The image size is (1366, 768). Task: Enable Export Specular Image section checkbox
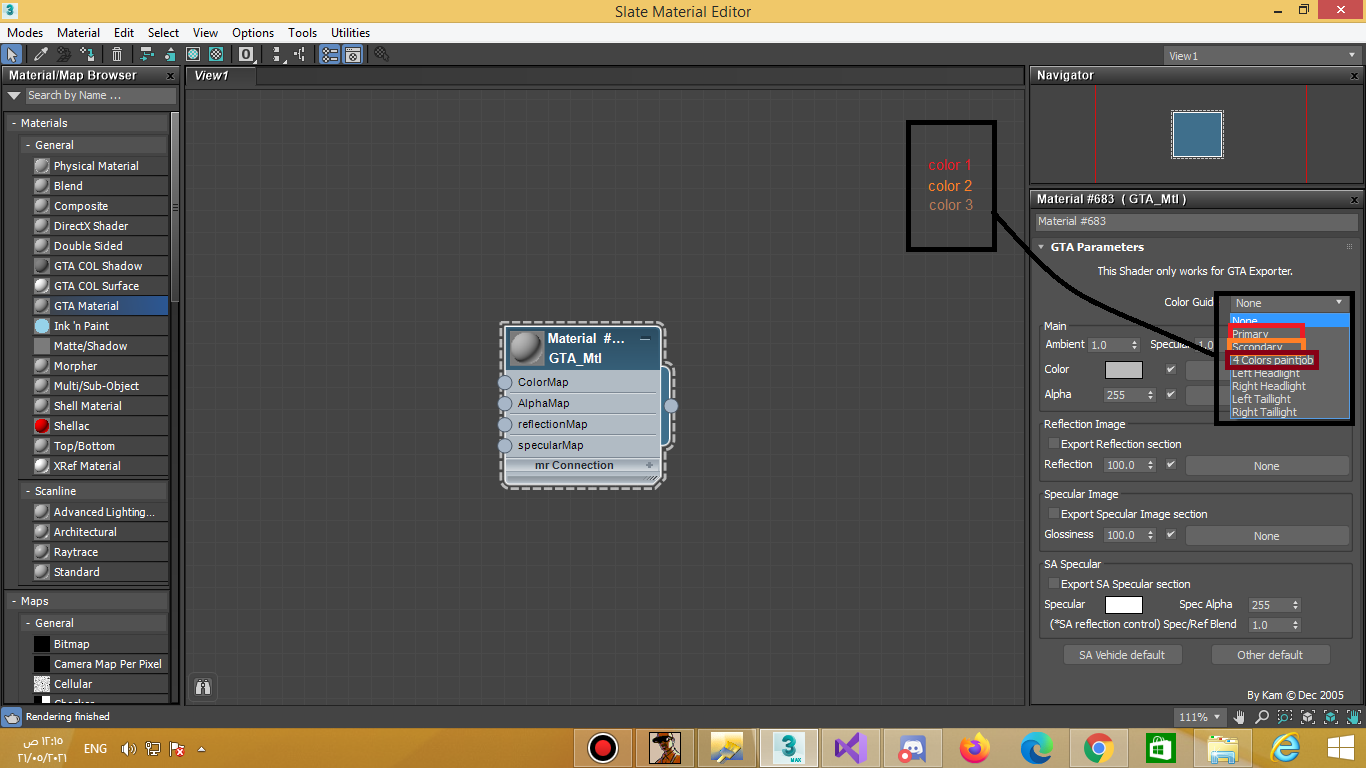pyautogui.click(x=1052, y=514)
